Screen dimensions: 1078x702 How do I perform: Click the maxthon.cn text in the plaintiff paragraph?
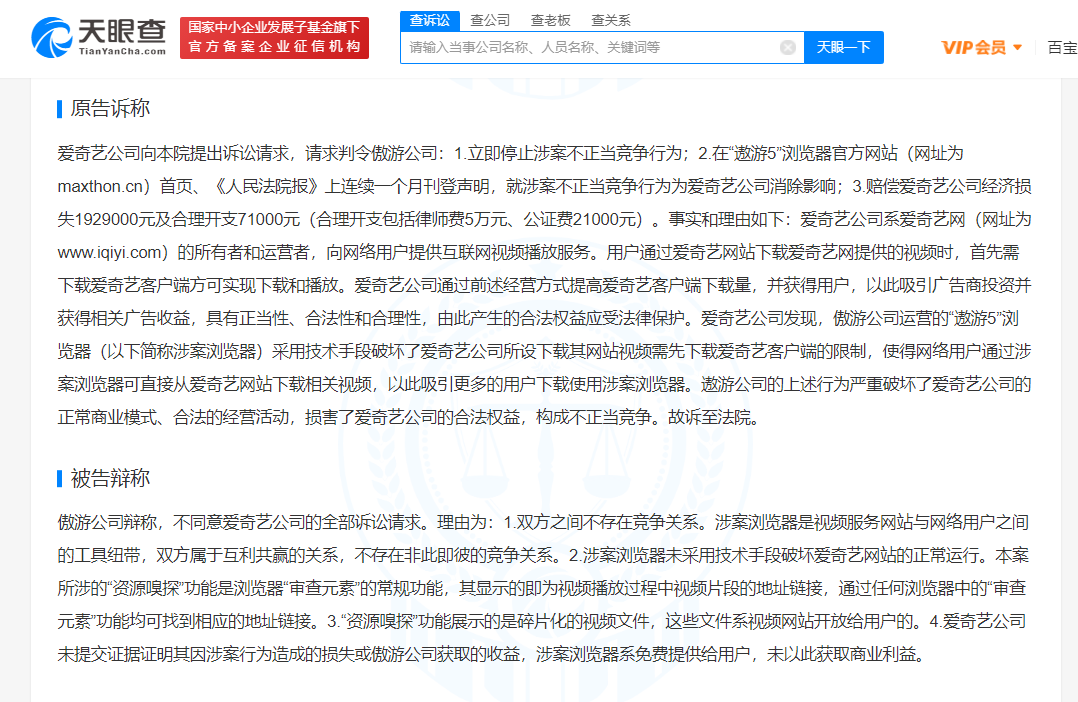[100, 186]
